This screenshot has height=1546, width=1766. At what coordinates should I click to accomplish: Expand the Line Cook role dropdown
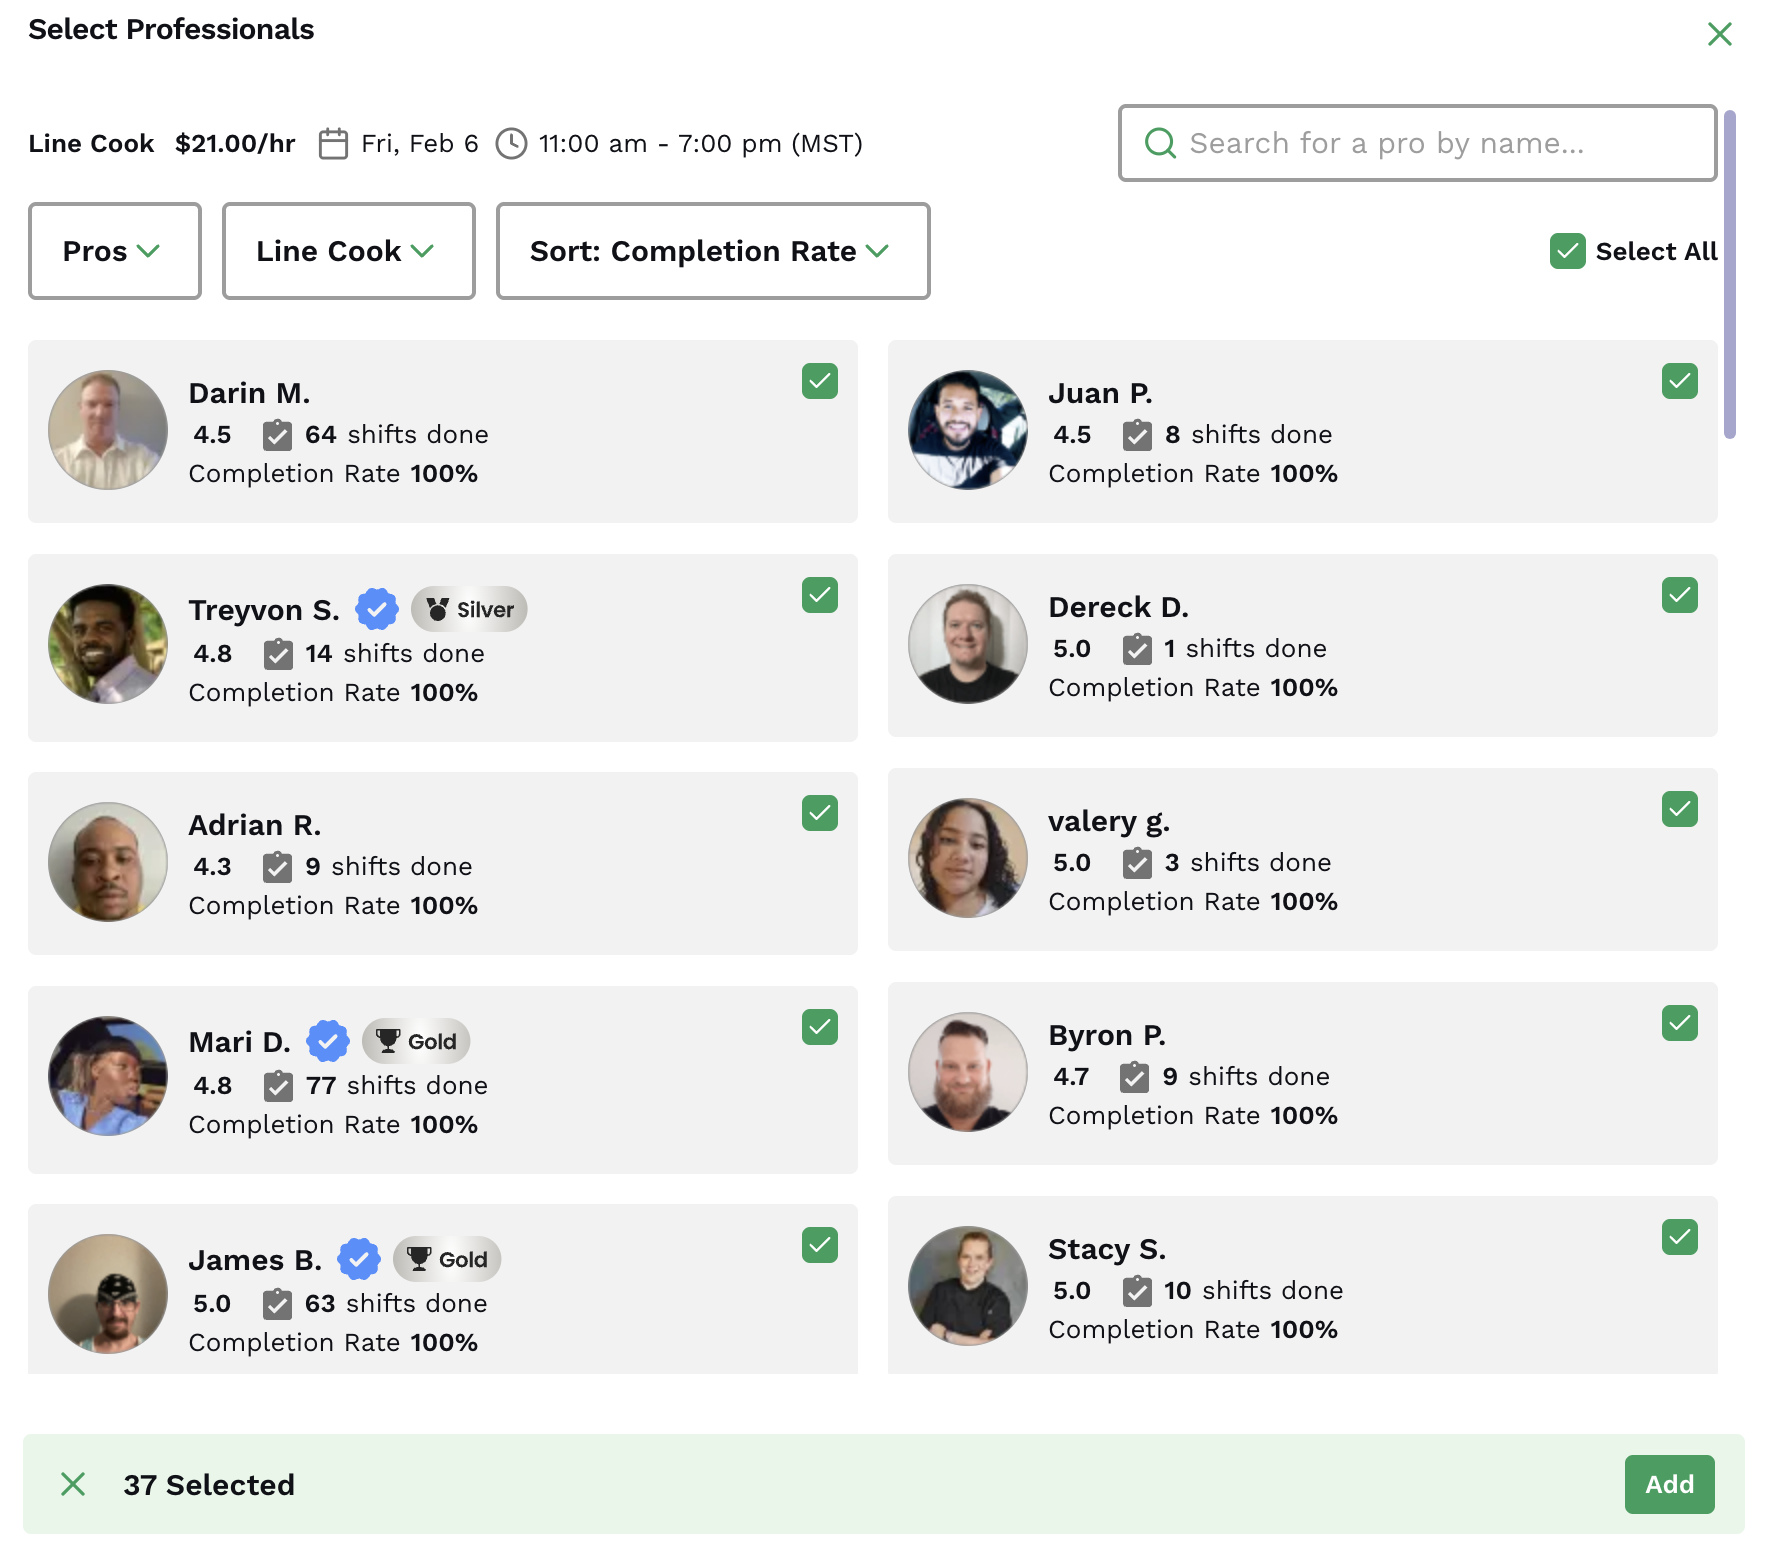(348, 251)
